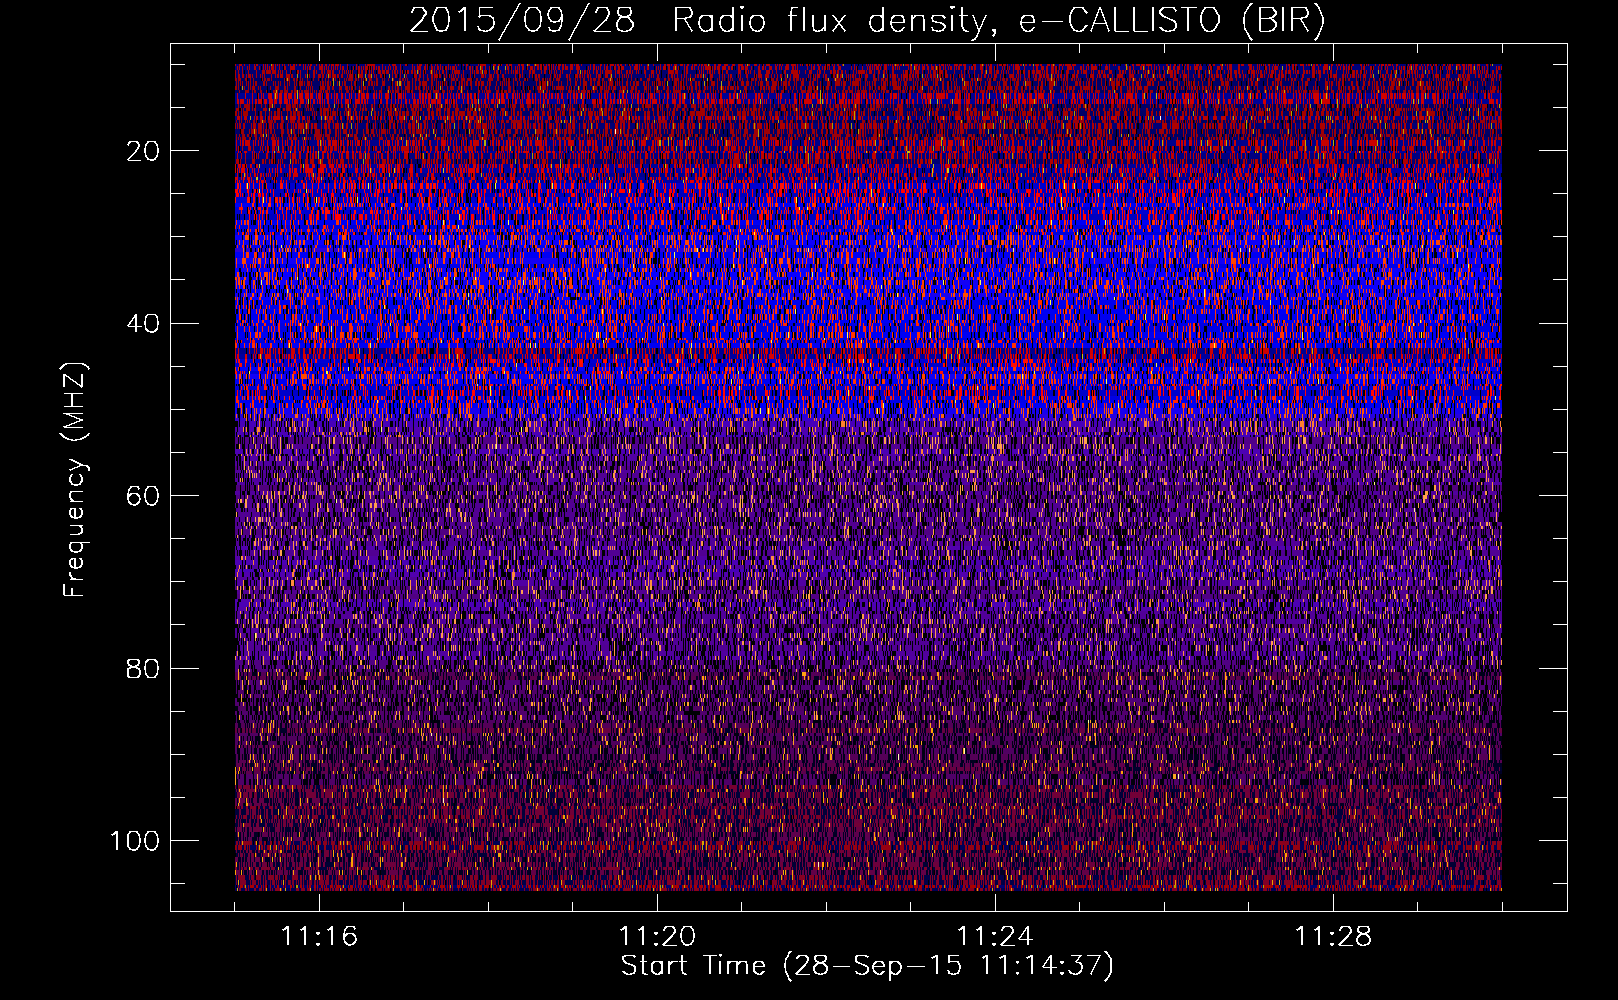Click the 11:28 time tick label
This screenshot has width=1618, height=1000.
pyautogui.click(x=1333, y=936)
